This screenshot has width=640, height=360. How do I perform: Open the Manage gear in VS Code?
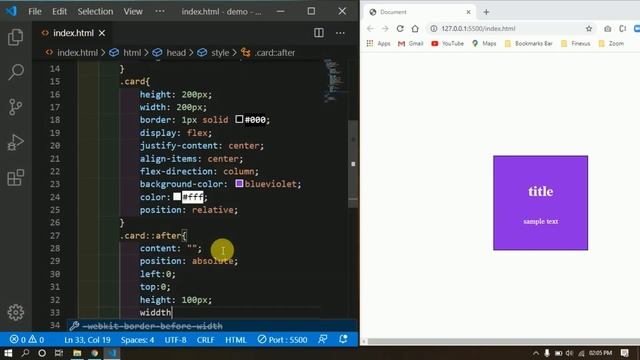[x=16, y=312]
